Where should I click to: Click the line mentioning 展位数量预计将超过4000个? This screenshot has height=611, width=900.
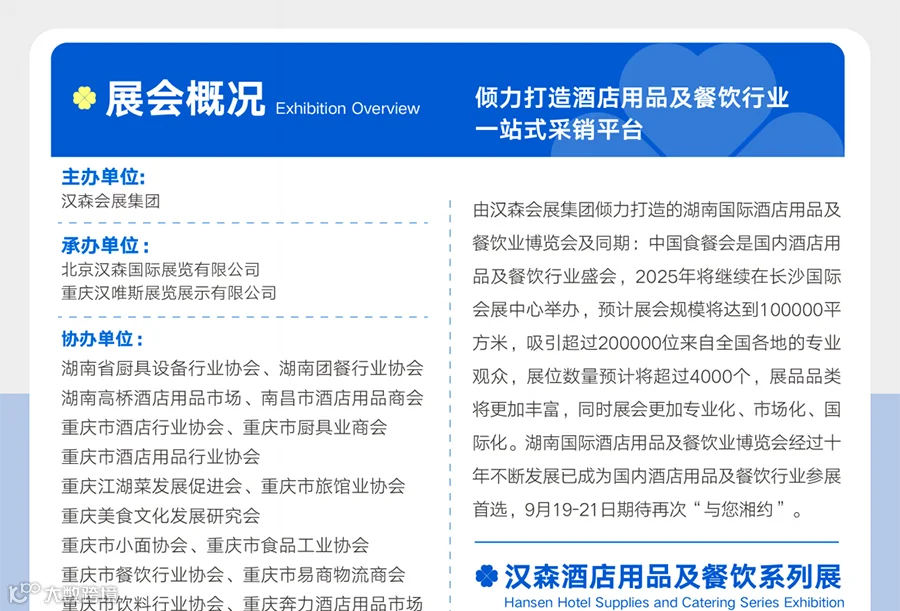657,376
